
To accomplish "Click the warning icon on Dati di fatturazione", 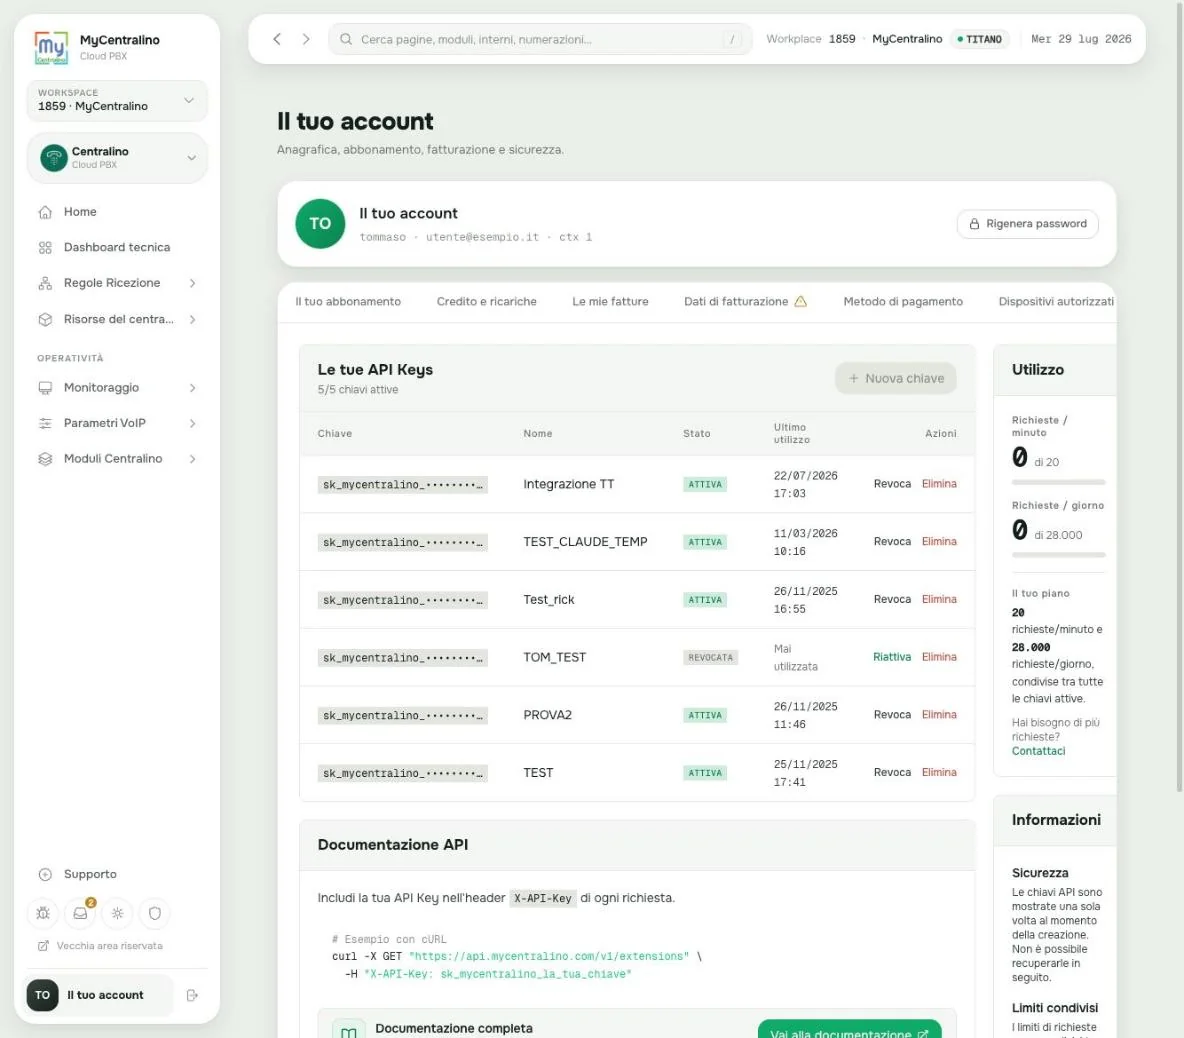I will [800, 301].
